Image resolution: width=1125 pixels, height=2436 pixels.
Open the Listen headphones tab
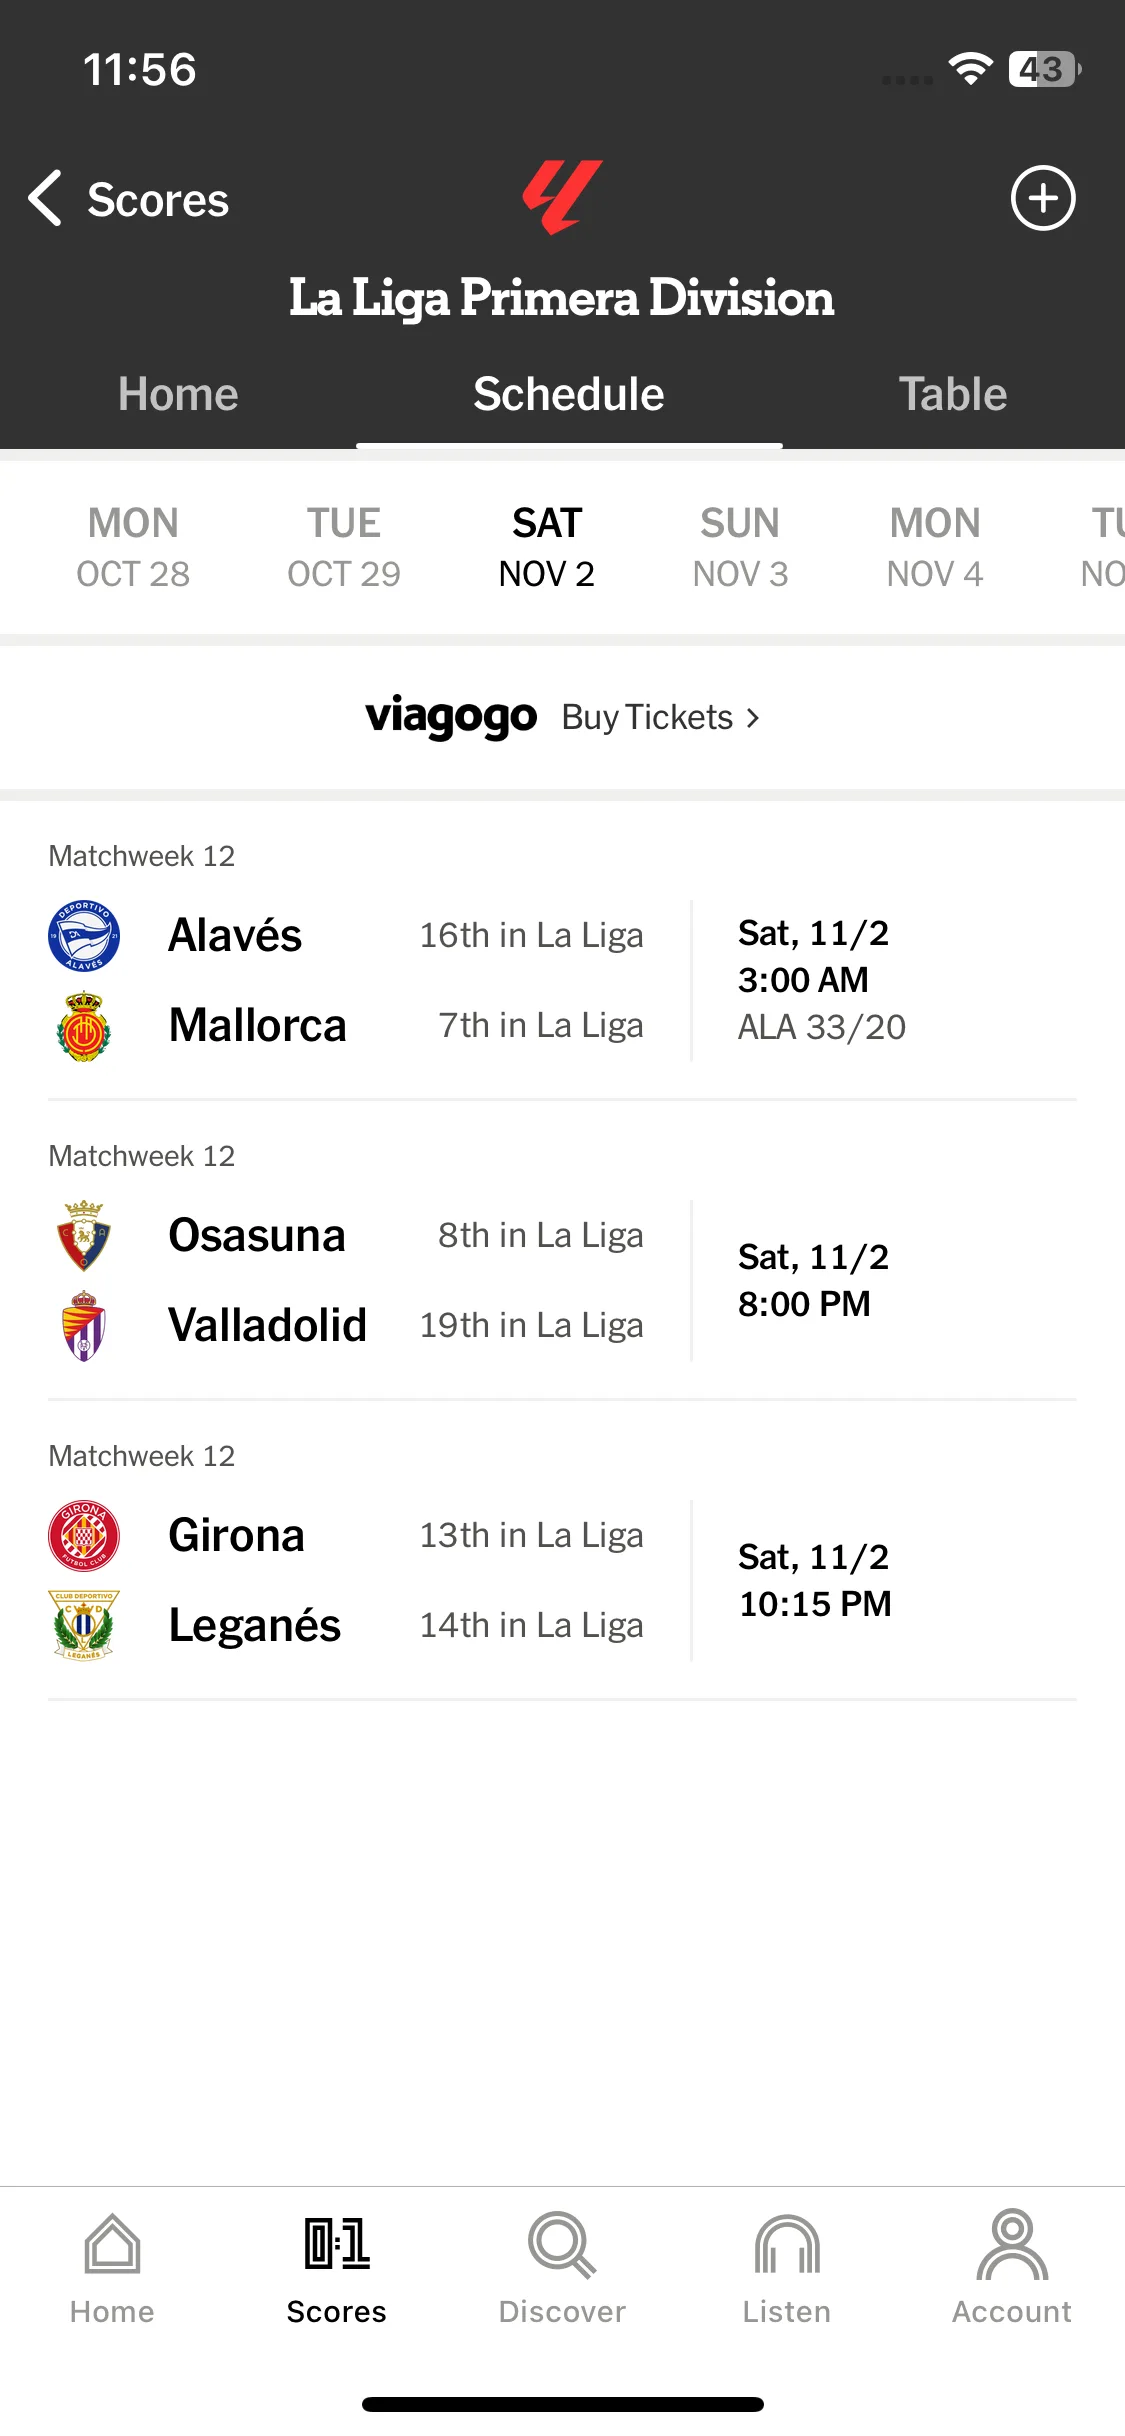point(787,2245)
